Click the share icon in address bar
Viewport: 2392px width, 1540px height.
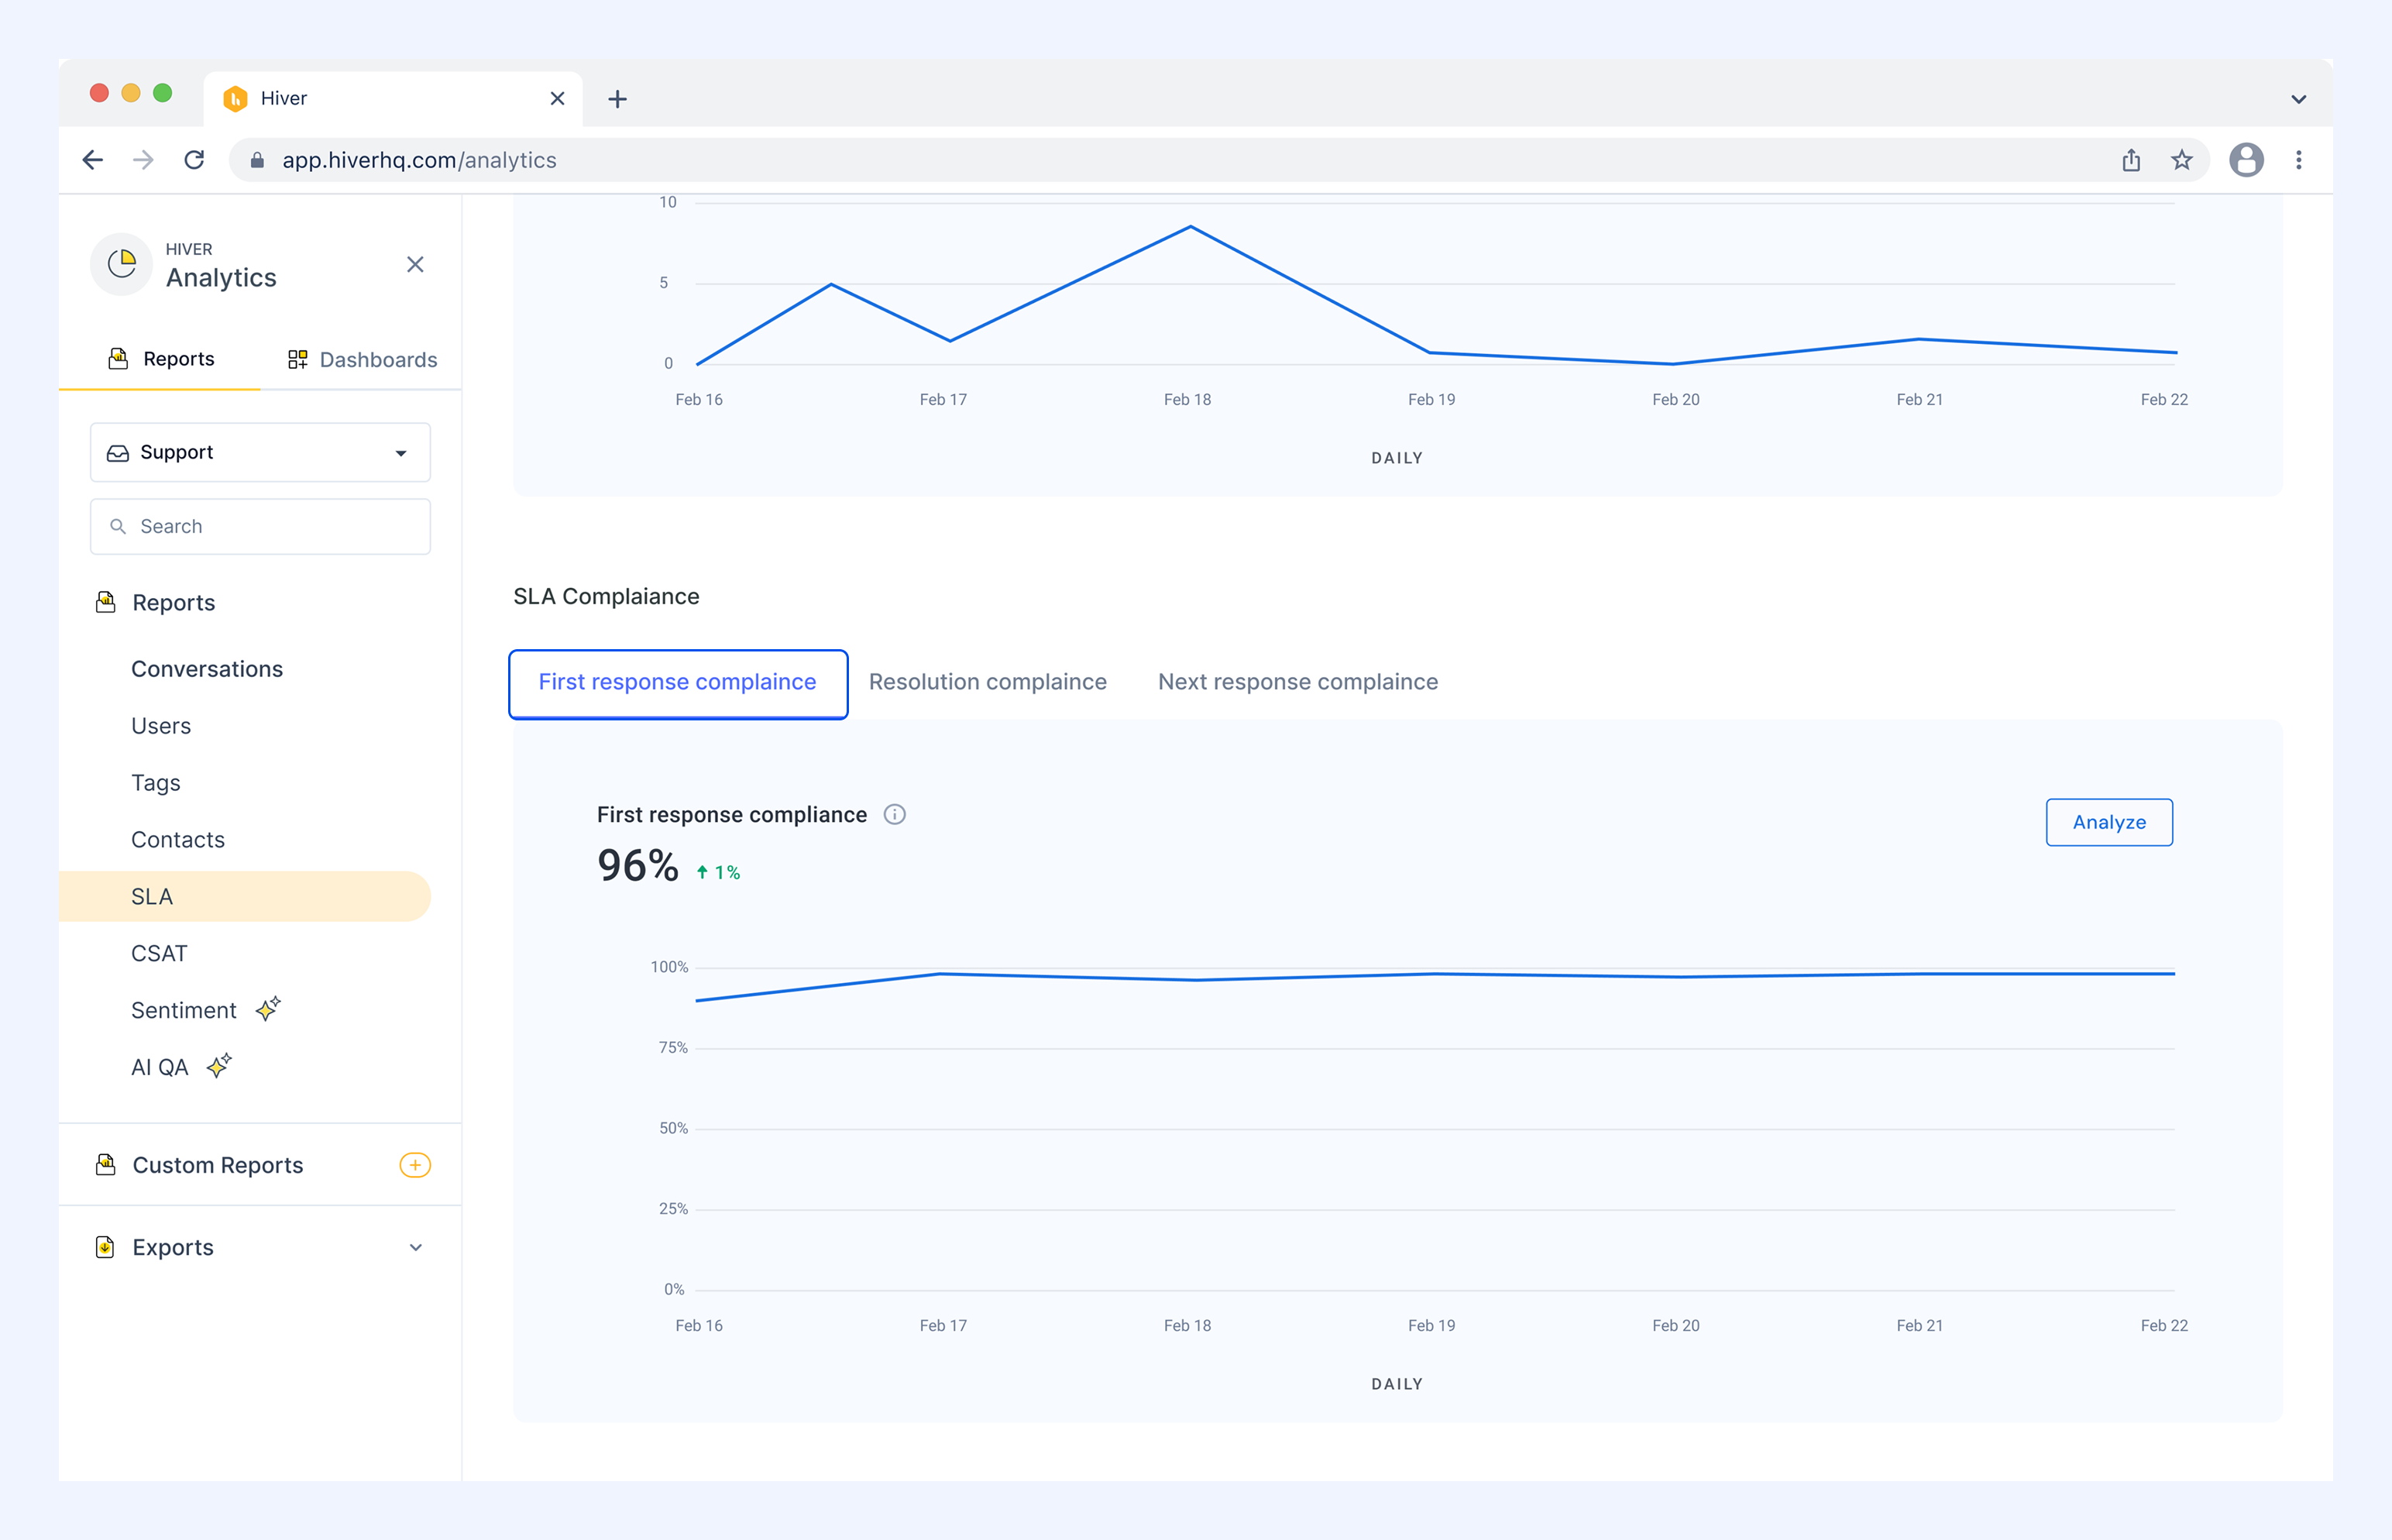pyautogui.click(x=2131, y=160)
